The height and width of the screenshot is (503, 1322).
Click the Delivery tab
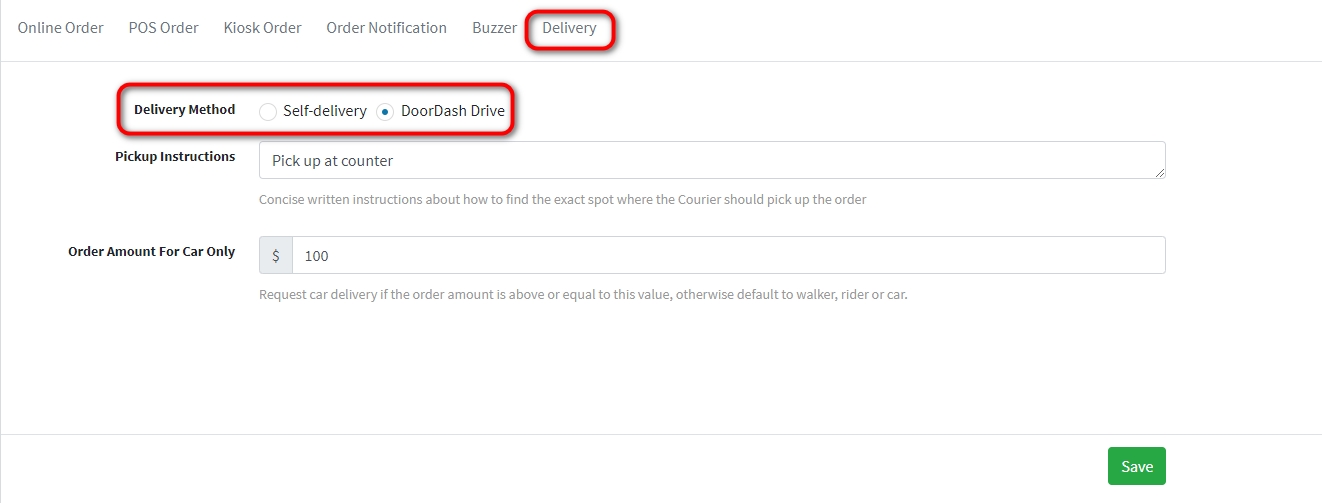click(x=569, y=28)
